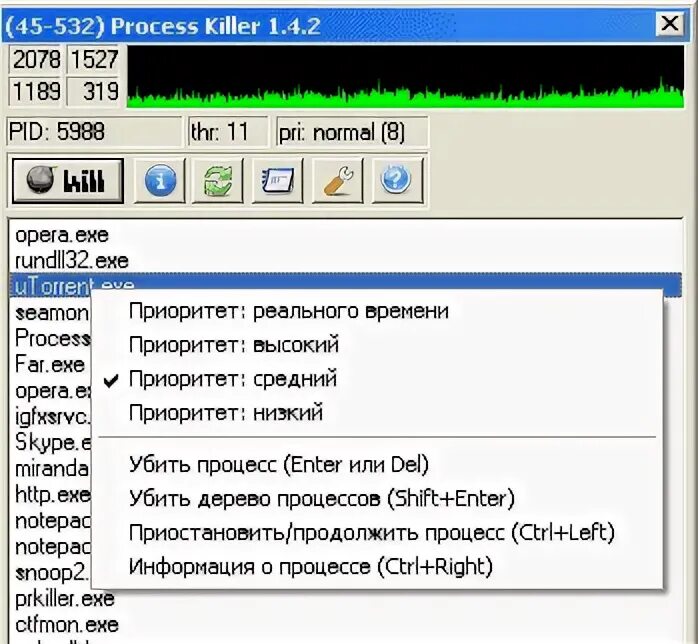Click the 1527 memory counter

pos(93,60)
